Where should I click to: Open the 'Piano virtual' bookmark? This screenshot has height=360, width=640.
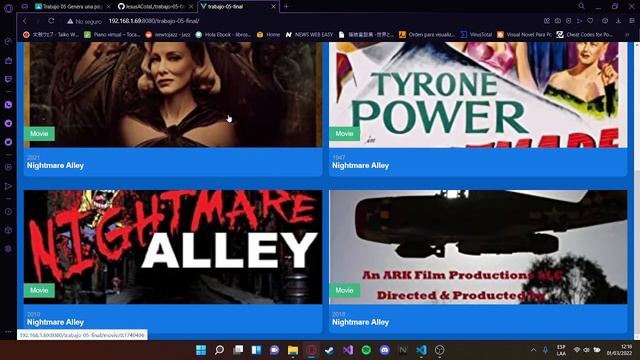tap(112, 35)
